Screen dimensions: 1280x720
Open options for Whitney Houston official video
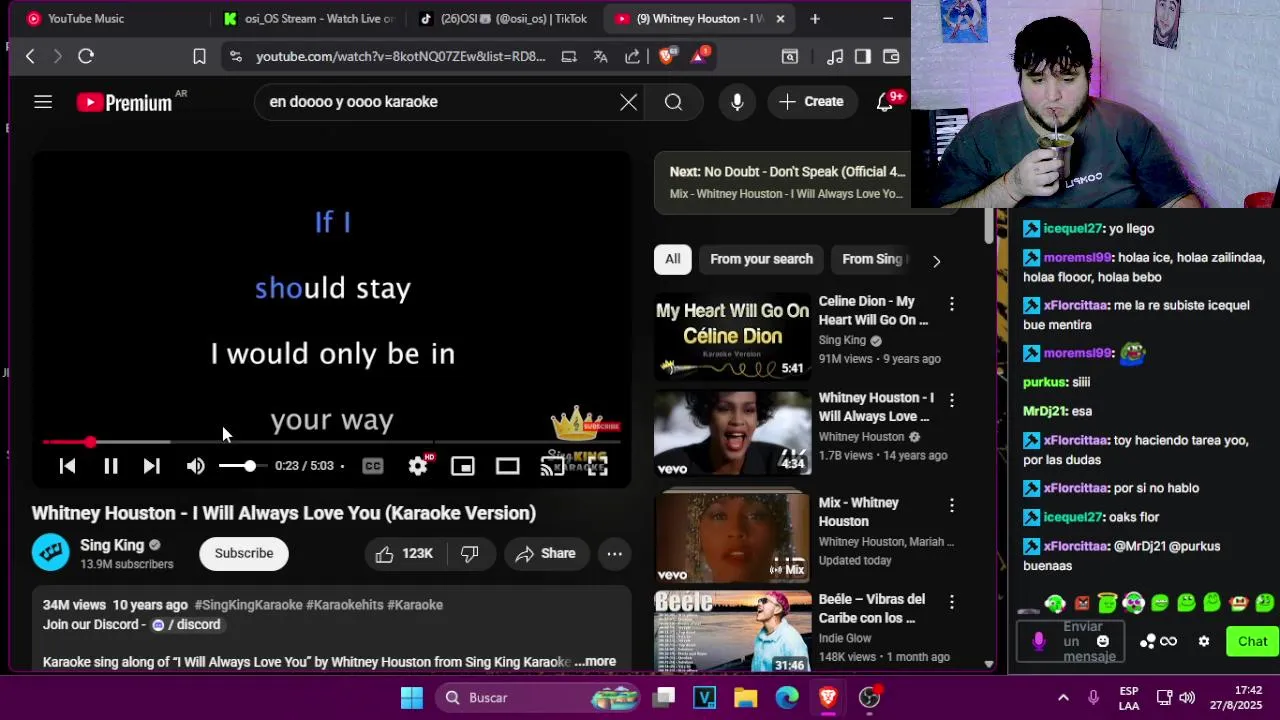[x=952, y=400]
